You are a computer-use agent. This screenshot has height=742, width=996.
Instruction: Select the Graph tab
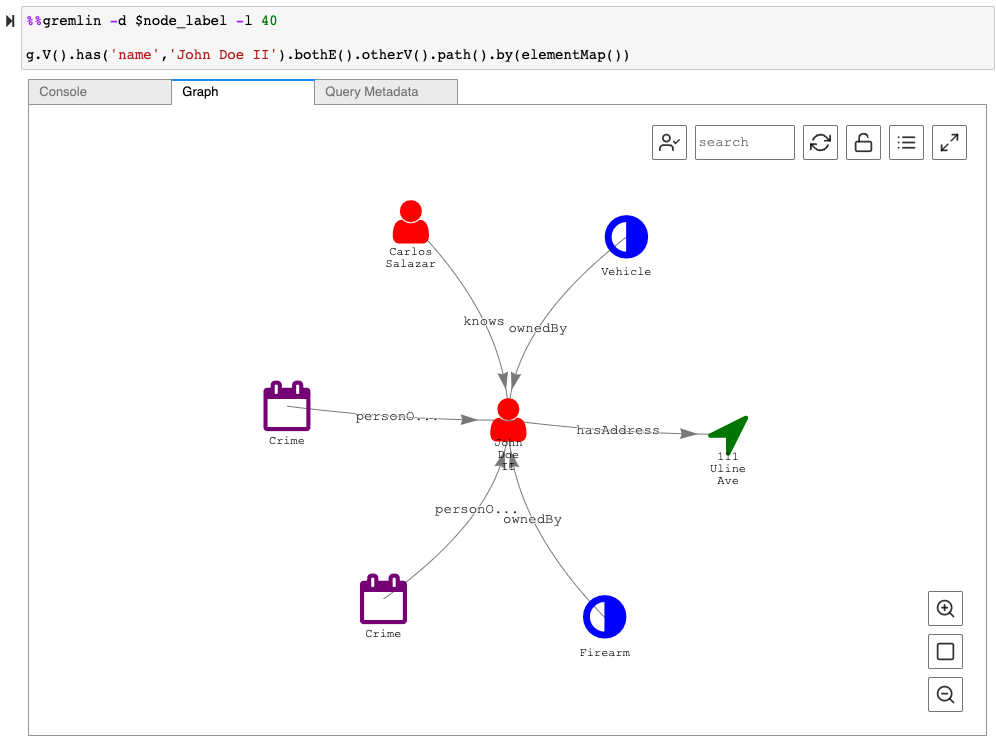pyautogui.click(x=242, y=92)
